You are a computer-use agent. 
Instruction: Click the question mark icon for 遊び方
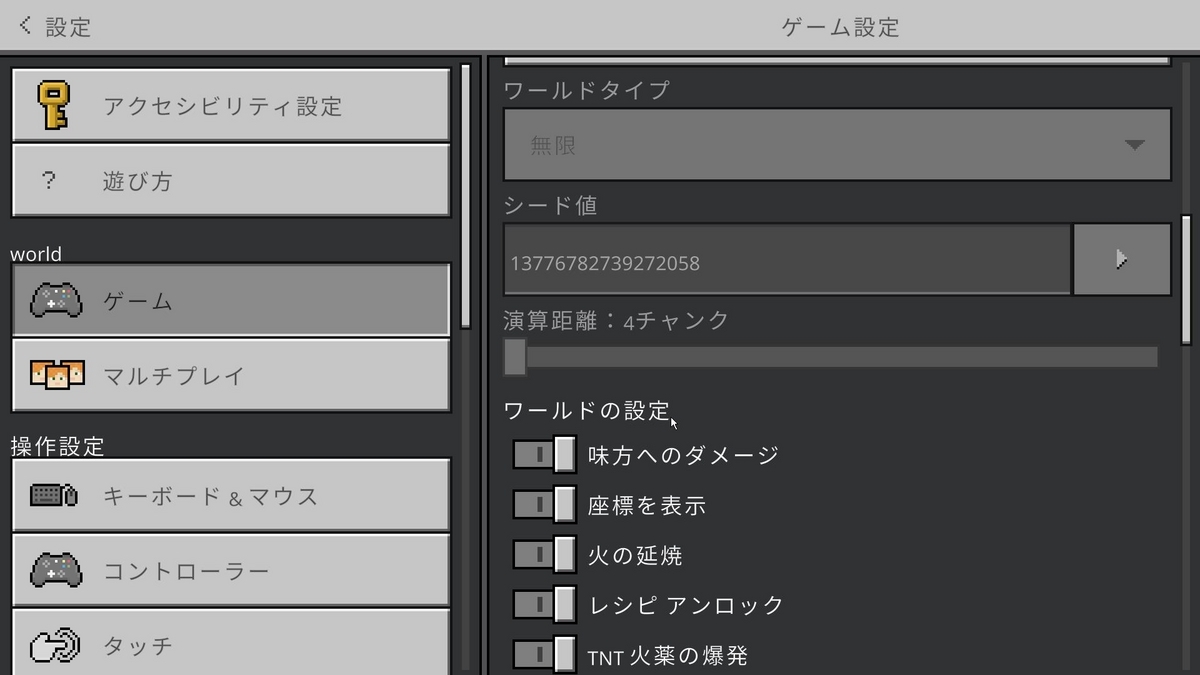[49, 181]
